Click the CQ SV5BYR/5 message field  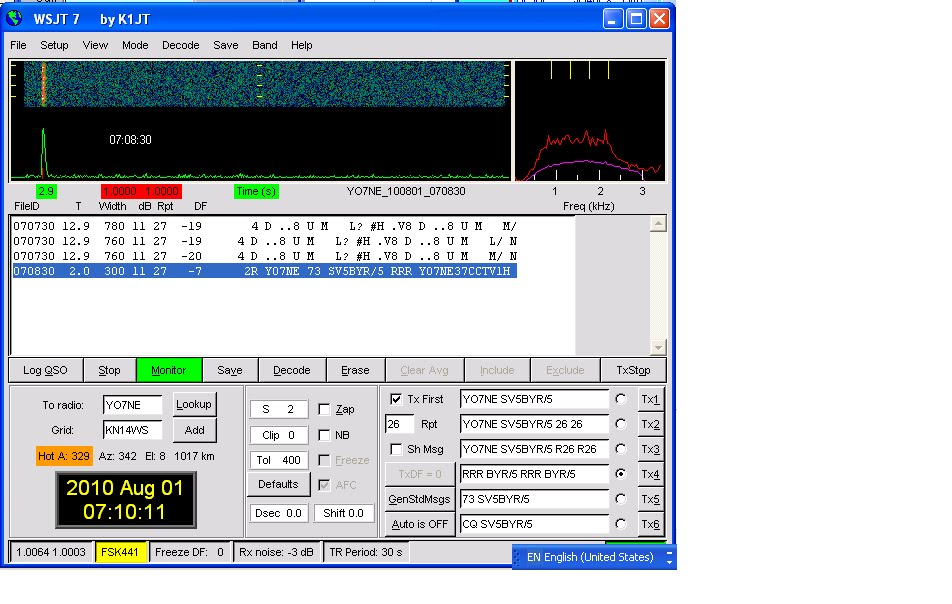(x=534, y=524)
